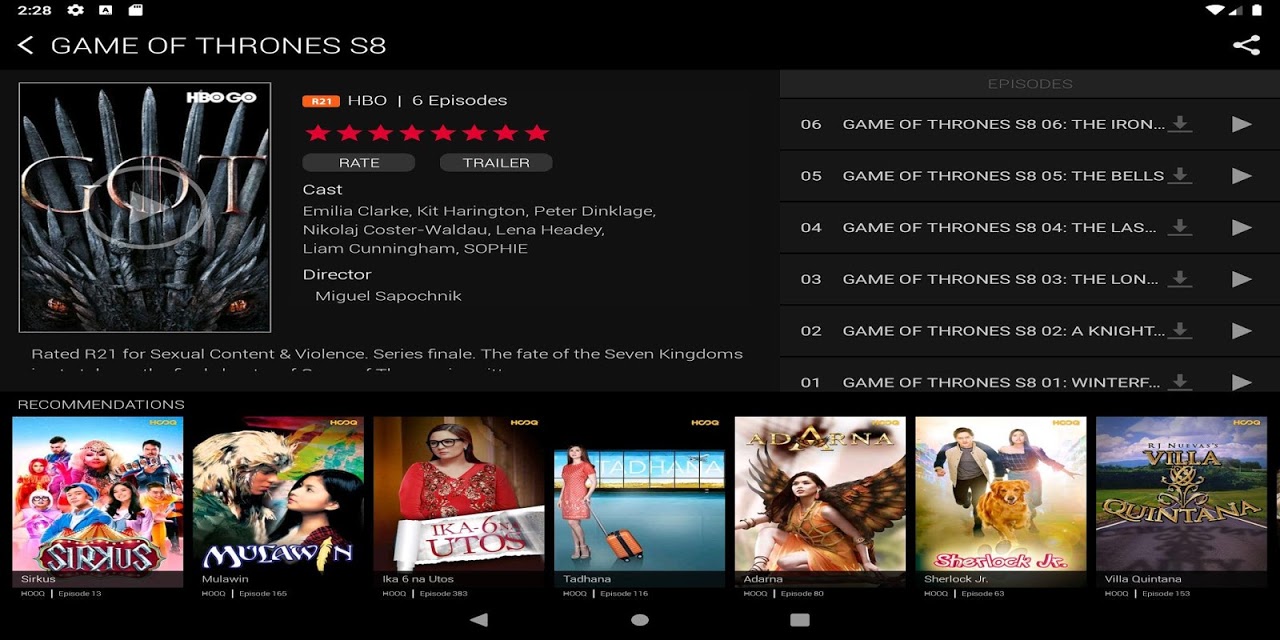Select episode title 'GAME OF THRONES S8 05: THE BELLS'
Viewport: 1280px width, 640px height.
point(1003,176)
